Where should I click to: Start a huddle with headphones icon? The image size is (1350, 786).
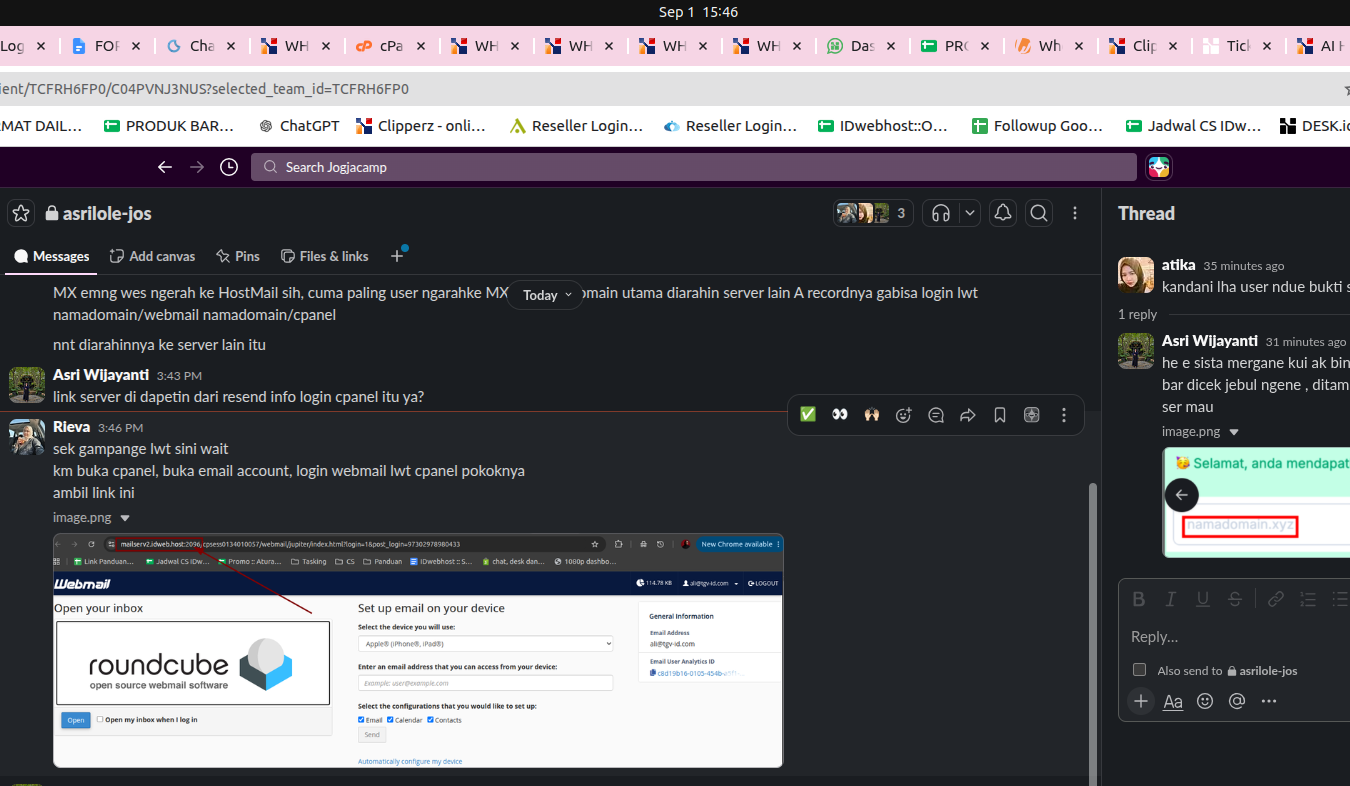tap(940, 213)
